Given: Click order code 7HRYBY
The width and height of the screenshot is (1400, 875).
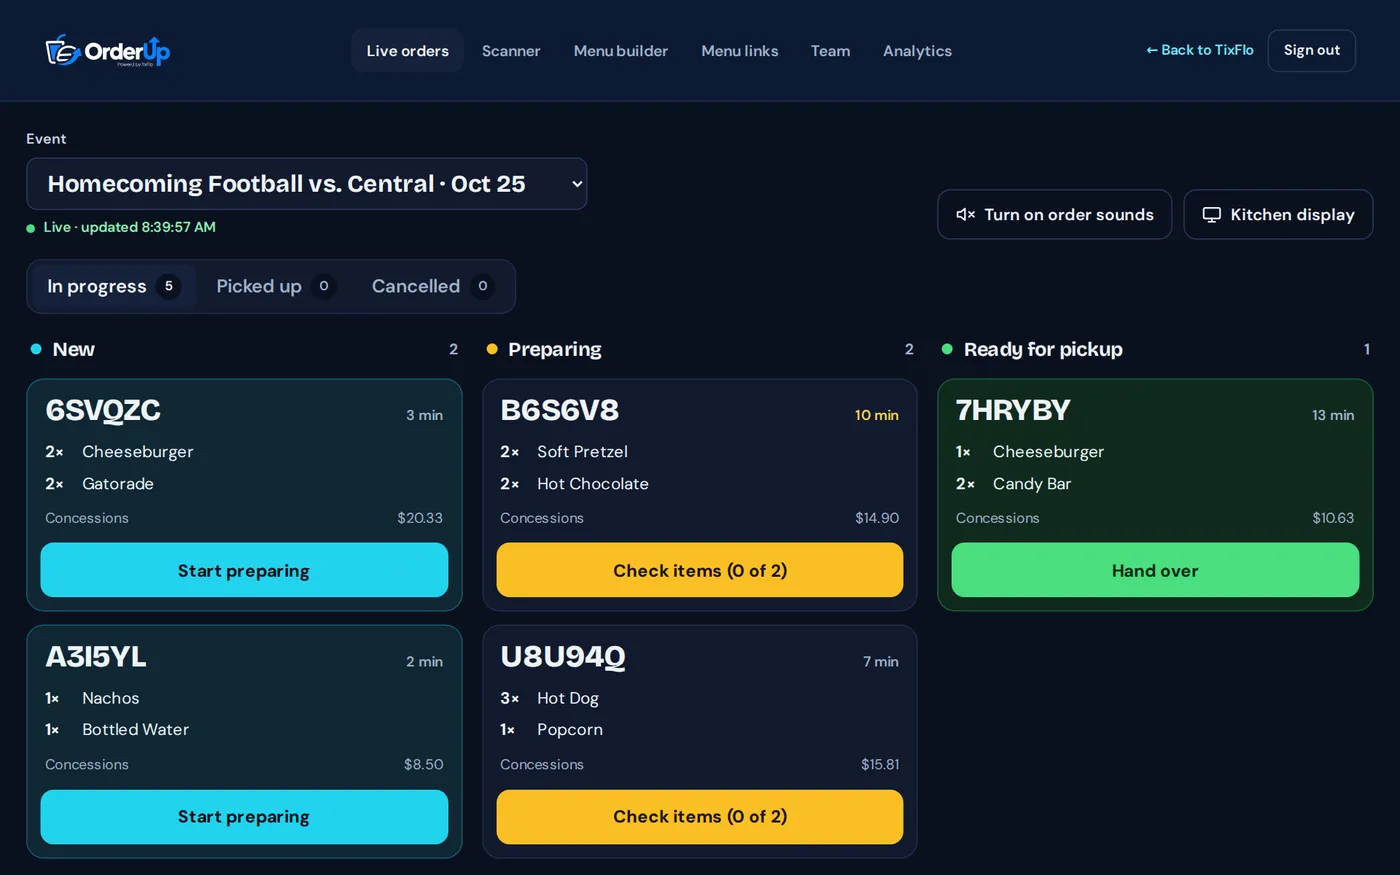Looking at the screenshot, I should [1013, 411].
